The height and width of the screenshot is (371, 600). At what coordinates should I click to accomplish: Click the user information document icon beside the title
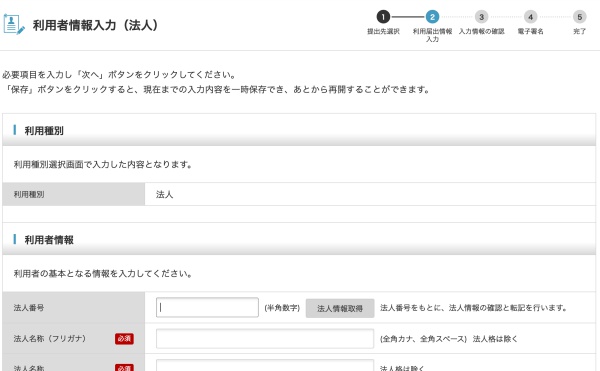(14, 24)
